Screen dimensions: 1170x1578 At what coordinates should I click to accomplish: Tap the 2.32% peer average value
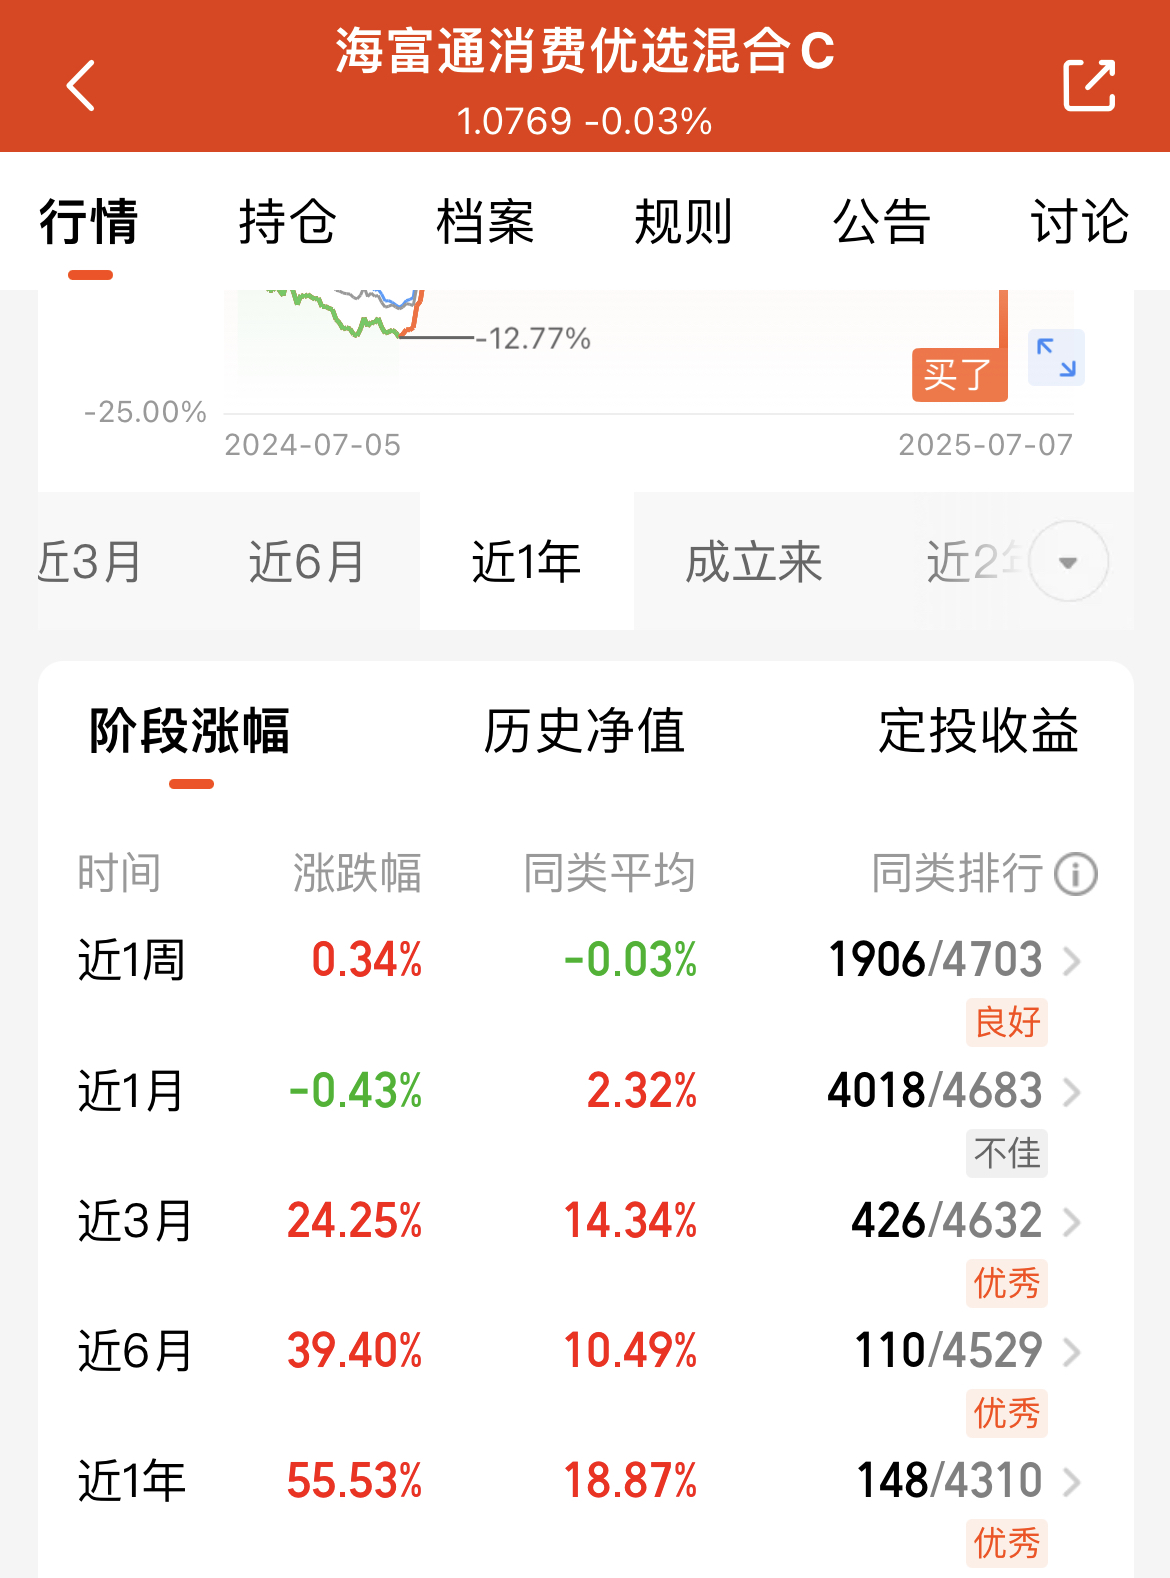click(x=642, y=1090)
